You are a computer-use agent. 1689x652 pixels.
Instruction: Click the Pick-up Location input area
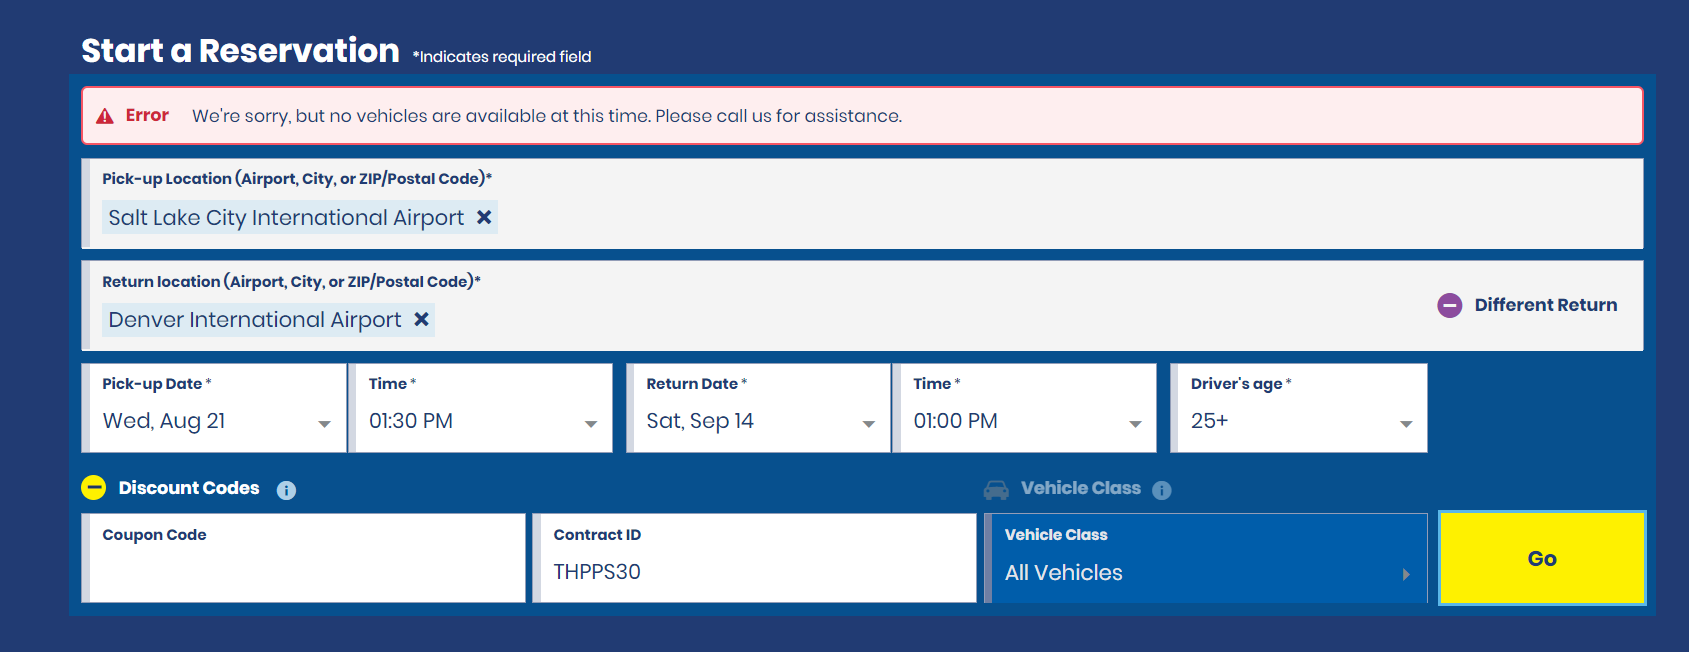tap(1000, 216)
